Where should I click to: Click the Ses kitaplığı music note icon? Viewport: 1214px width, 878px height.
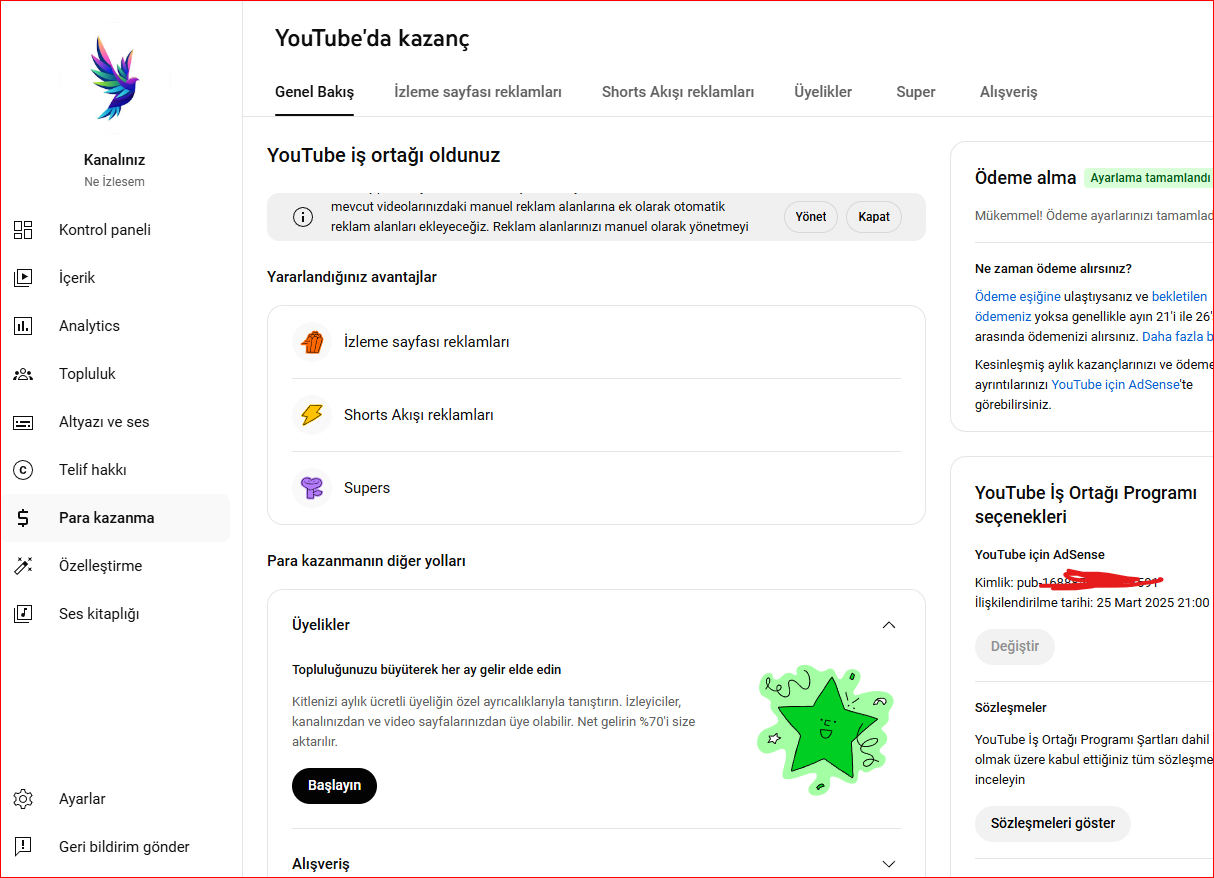23,614
